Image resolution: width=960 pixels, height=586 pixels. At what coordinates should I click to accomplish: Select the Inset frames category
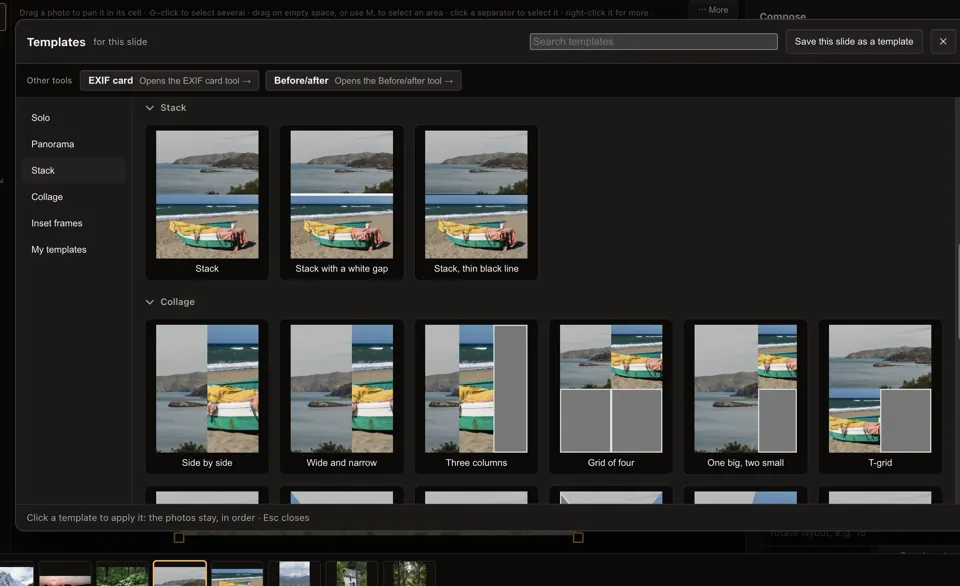73,223
